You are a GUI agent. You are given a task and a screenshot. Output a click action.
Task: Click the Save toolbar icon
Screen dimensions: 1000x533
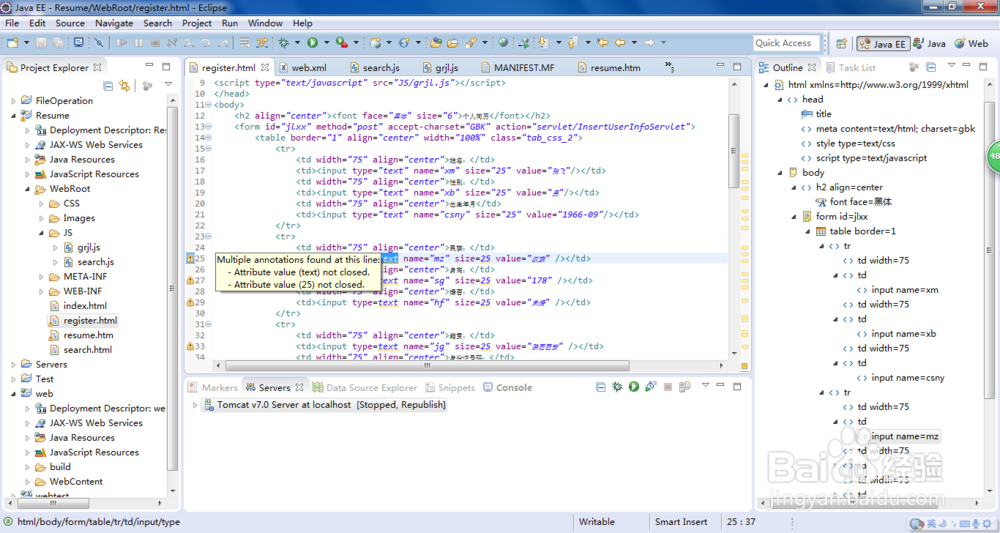(x=41, y=43)
